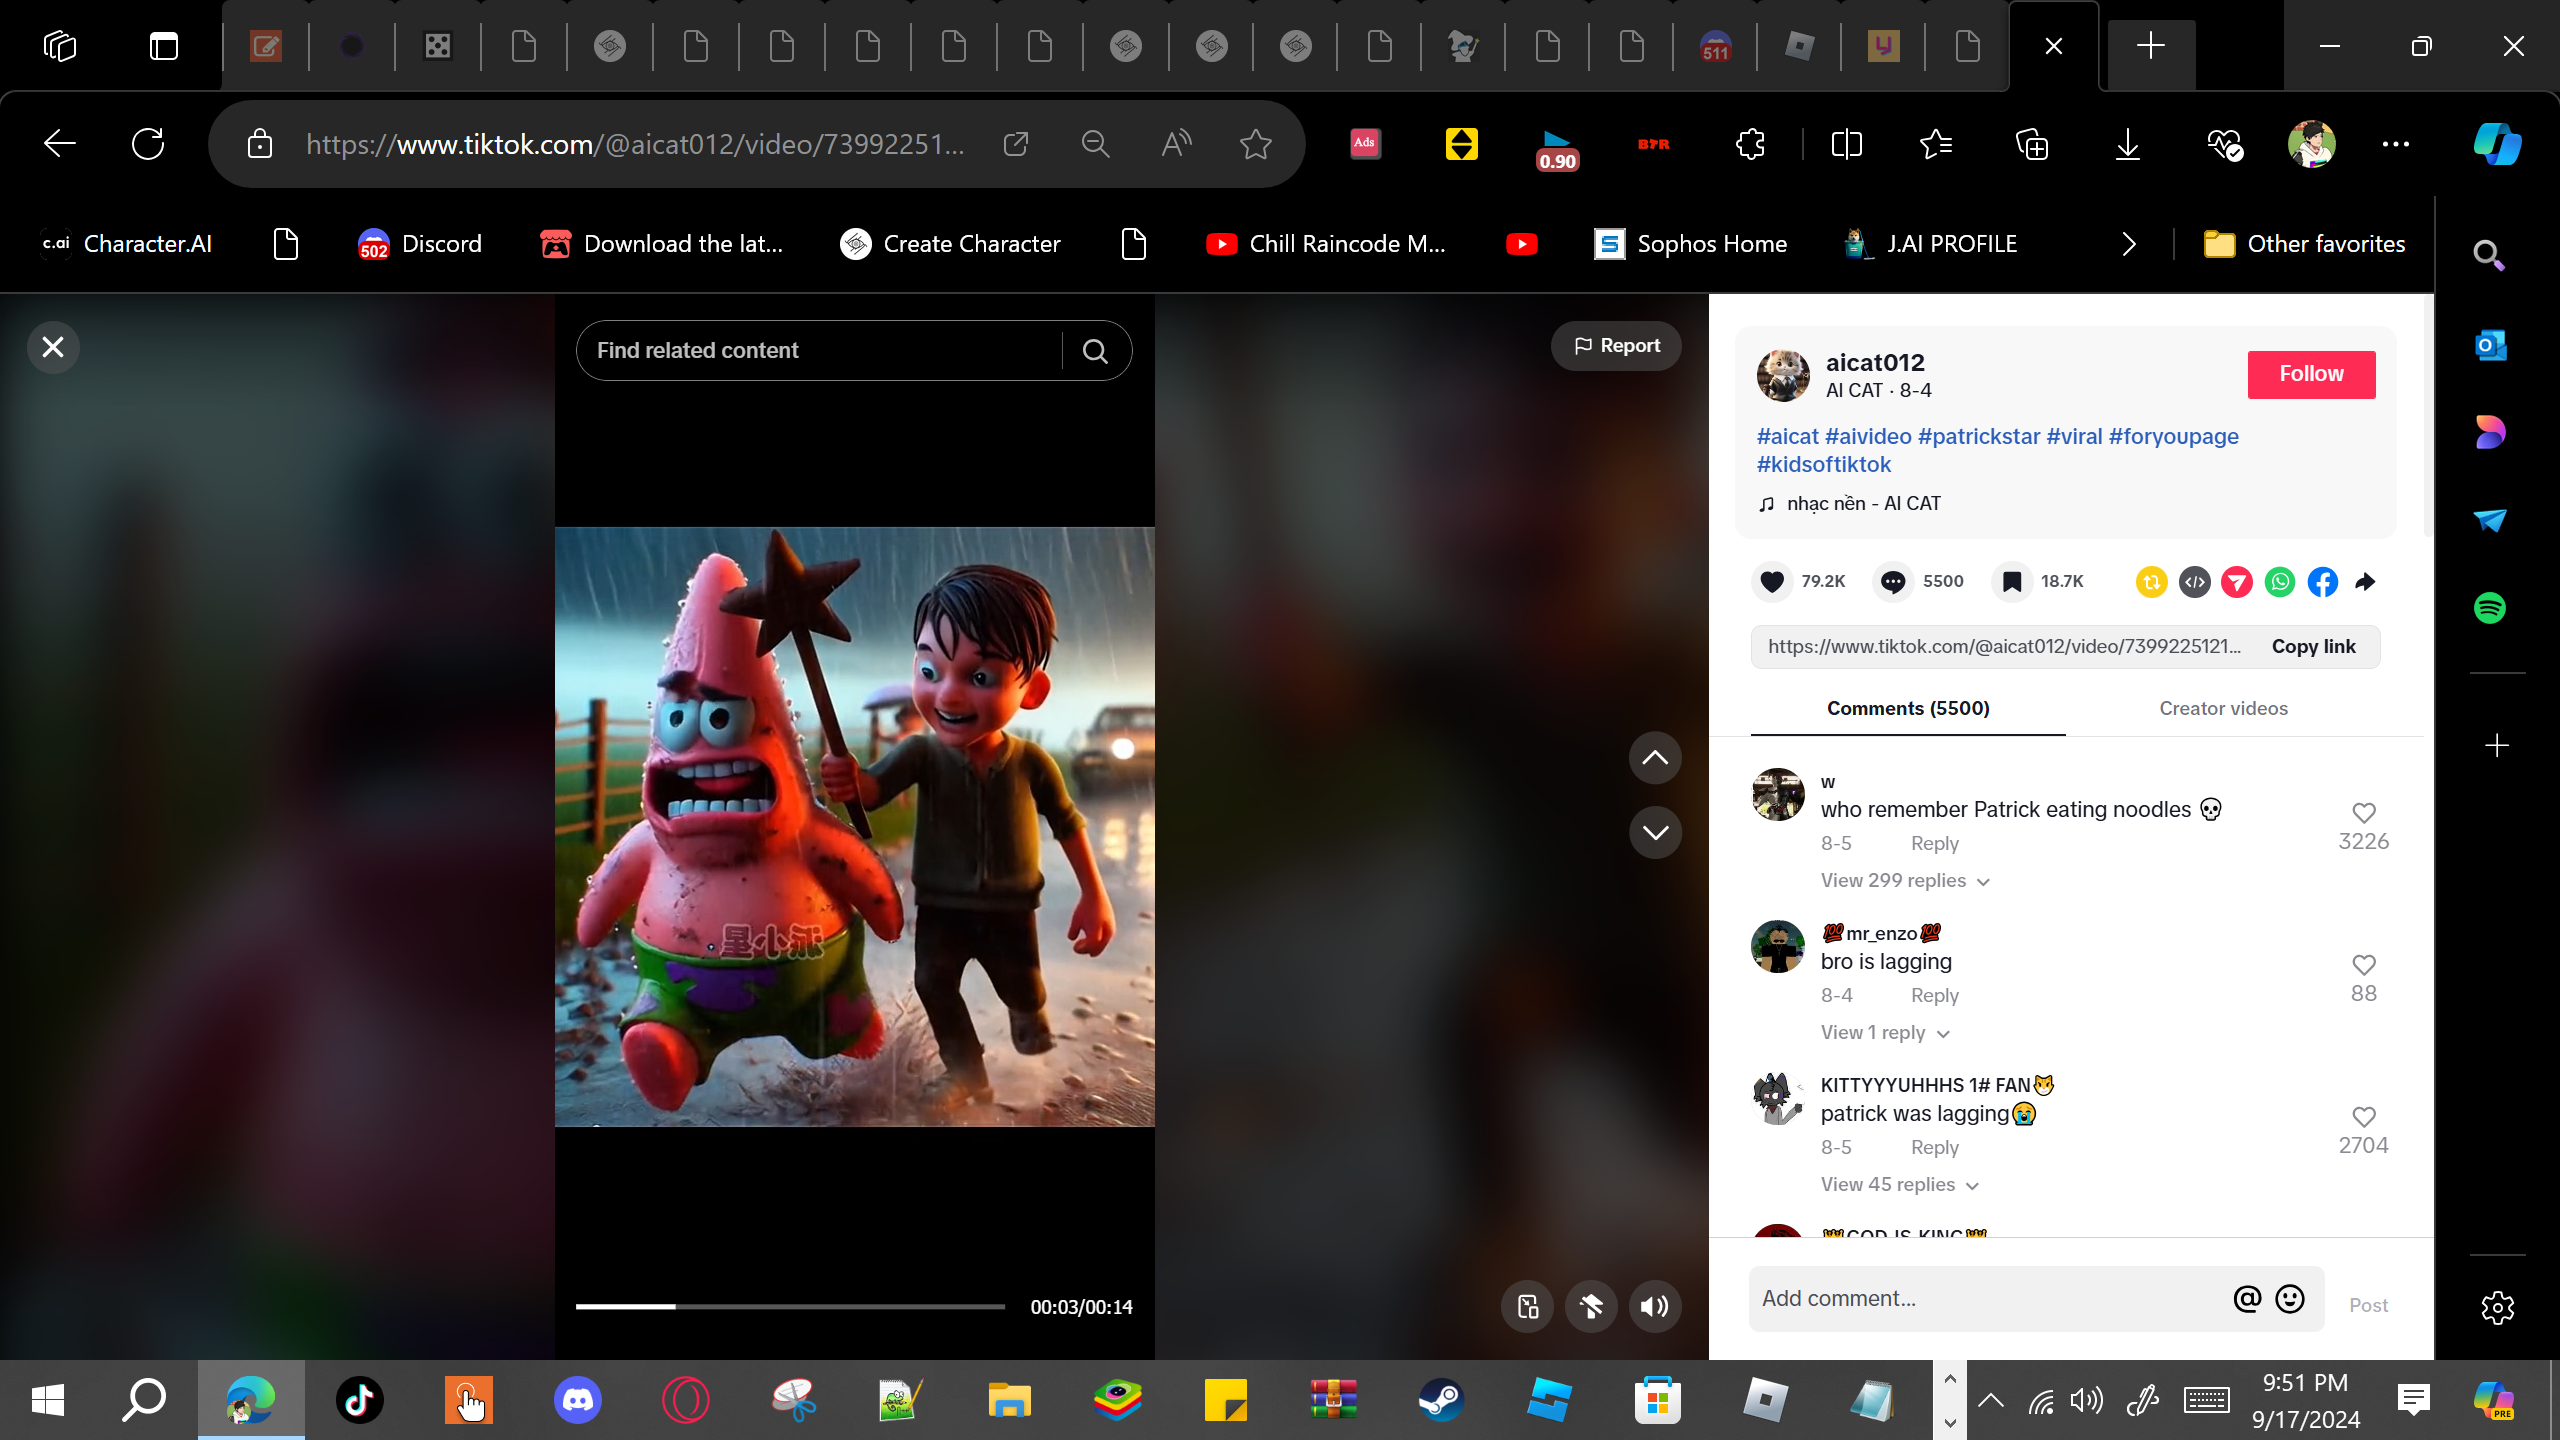
Task: Bookmark the video with favorites icon
Action: 2012,581
